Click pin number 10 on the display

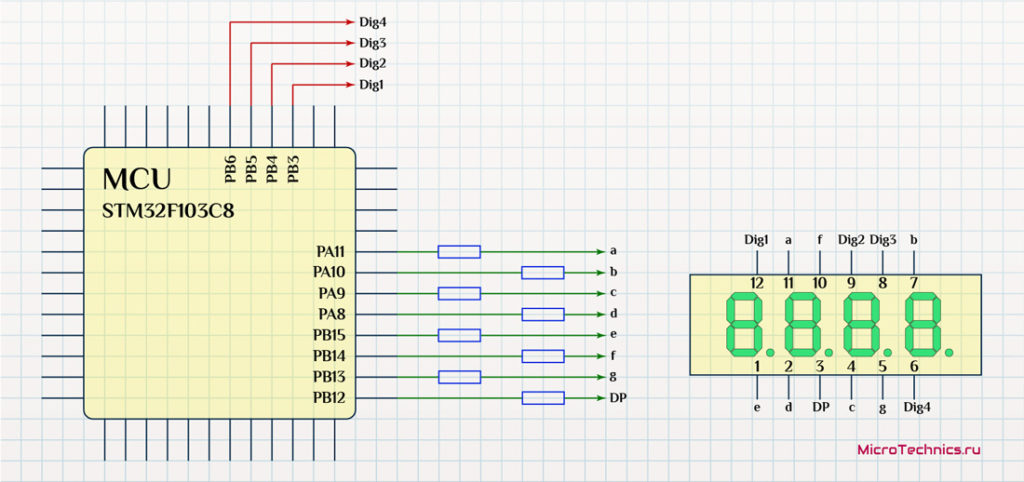pos(820,283)
